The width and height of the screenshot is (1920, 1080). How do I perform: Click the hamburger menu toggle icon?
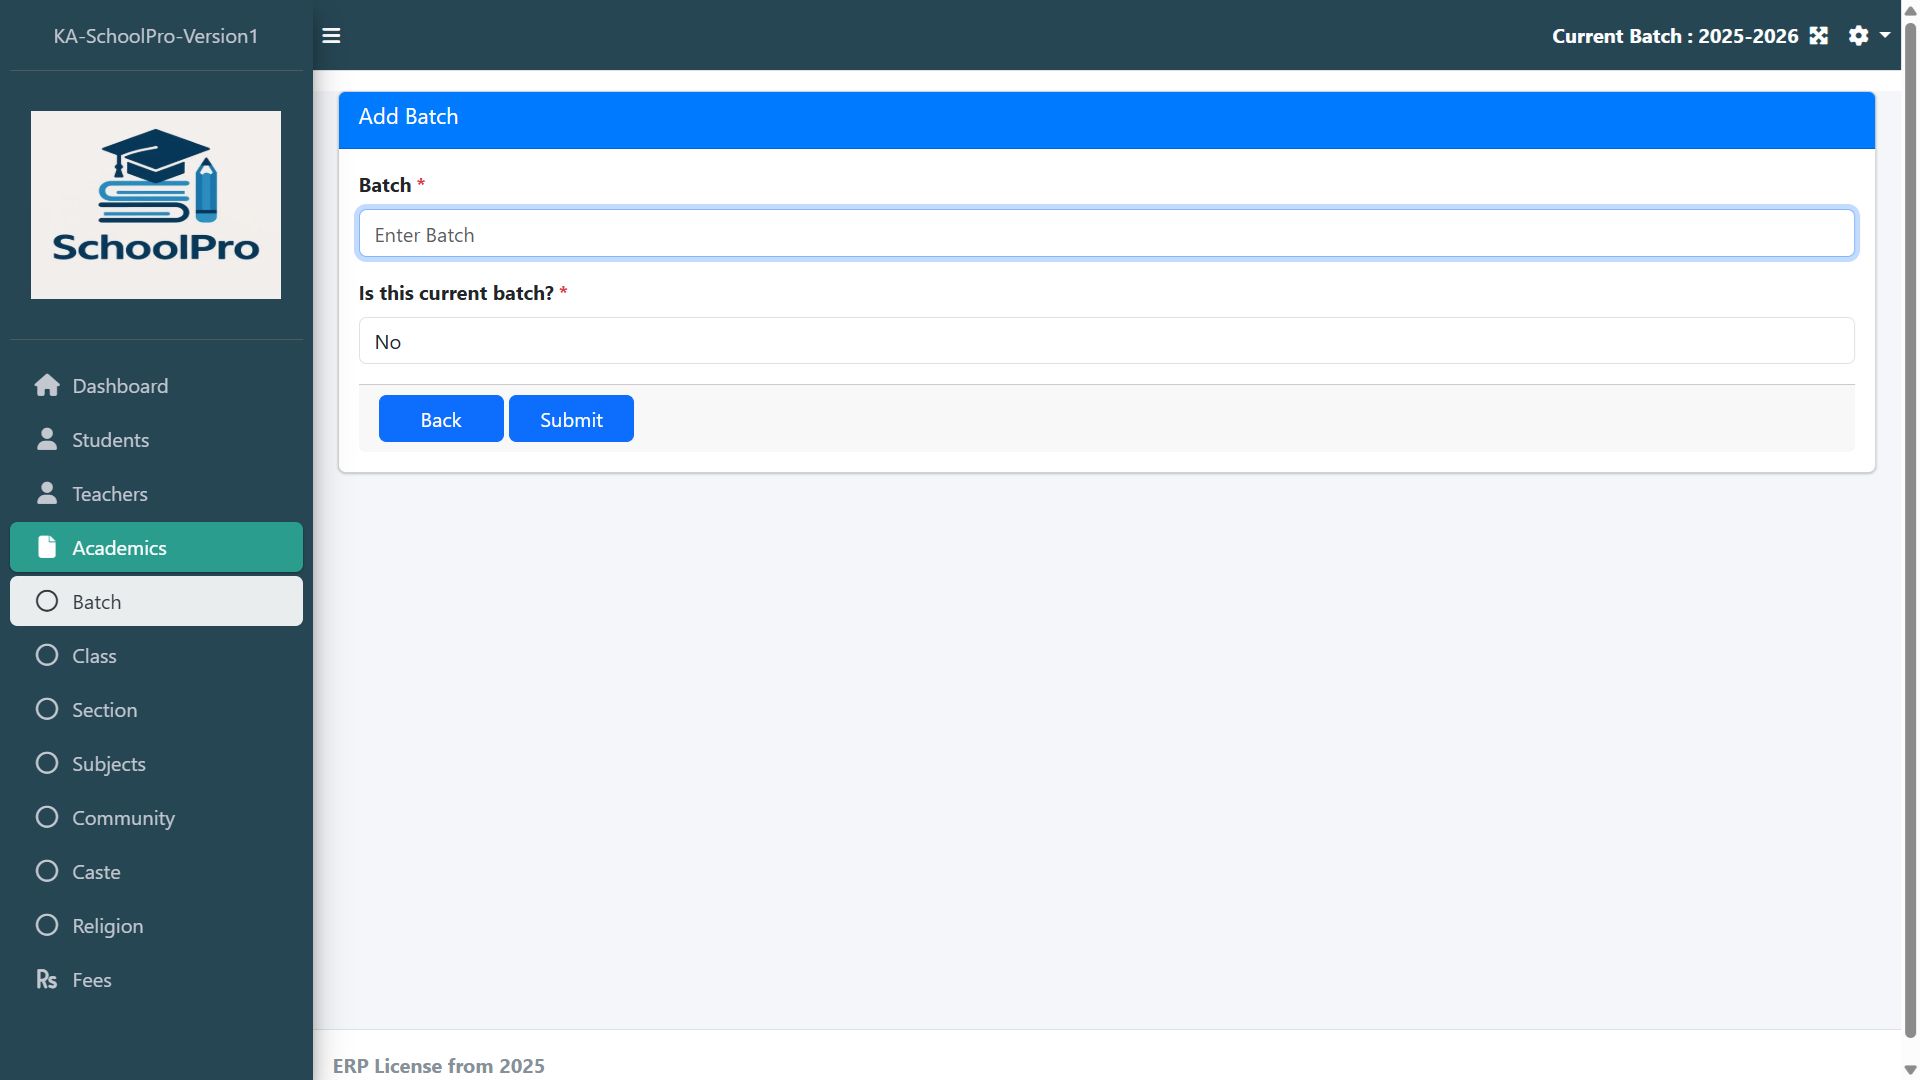tap(331, 36)
